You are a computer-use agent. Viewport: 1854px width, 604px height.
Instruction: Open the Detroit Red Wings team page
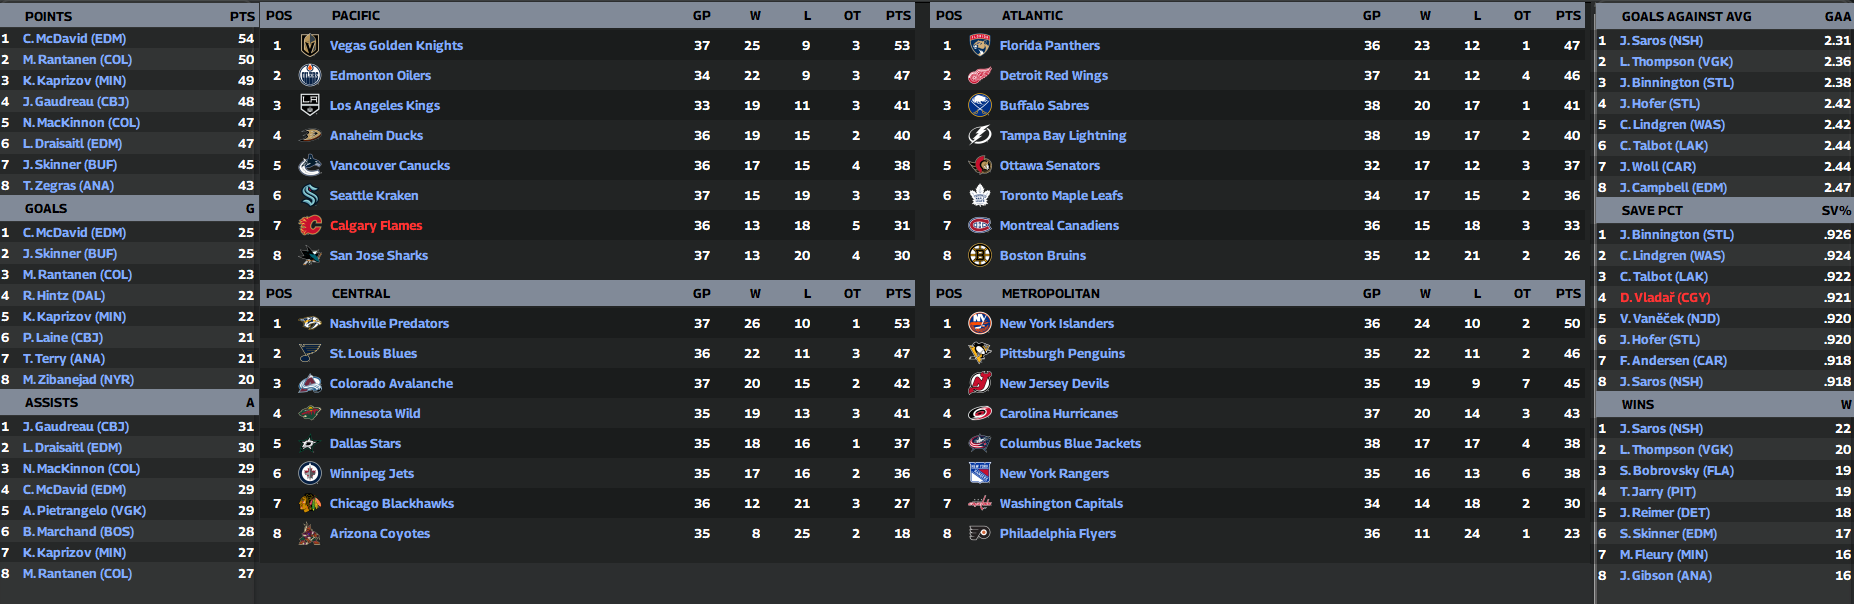1053,75
